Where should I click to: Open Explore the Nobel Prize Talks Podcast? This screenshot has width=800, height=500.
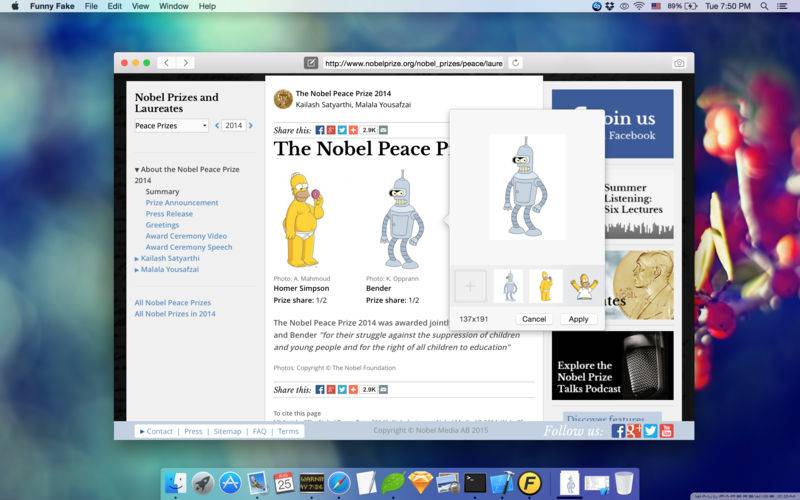[613, 365]
